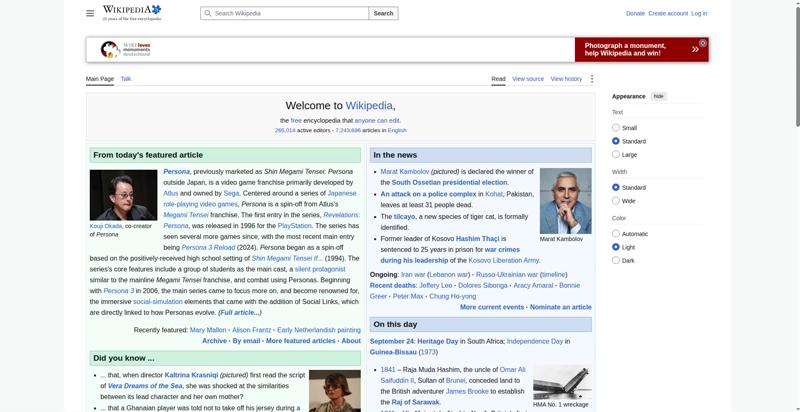The image size is (800, 412).
Task: Open the Kosovo Liberation Army link
Action: coord(504,260)
